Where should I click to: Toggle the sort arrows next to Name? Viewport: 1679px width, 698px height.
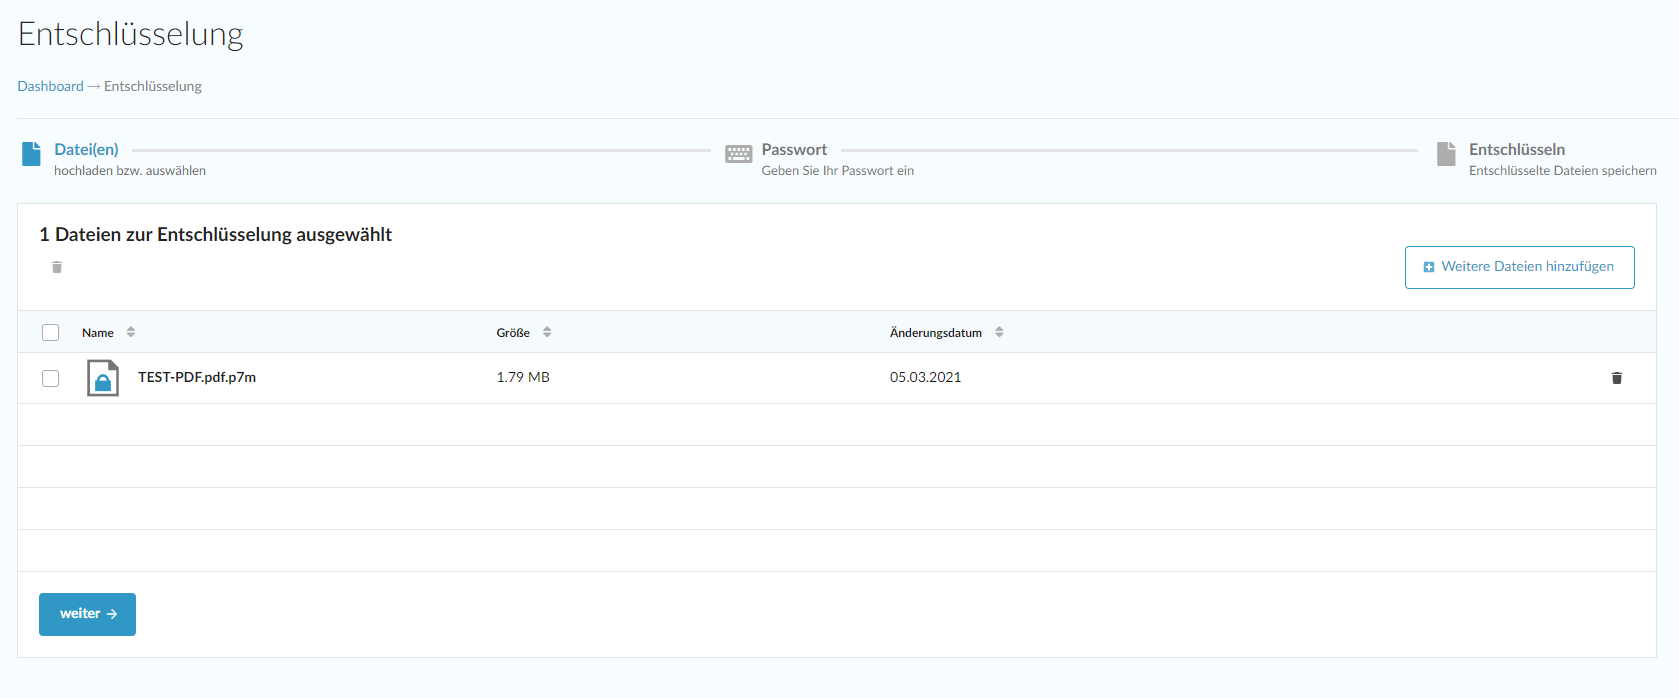point(131,332)
